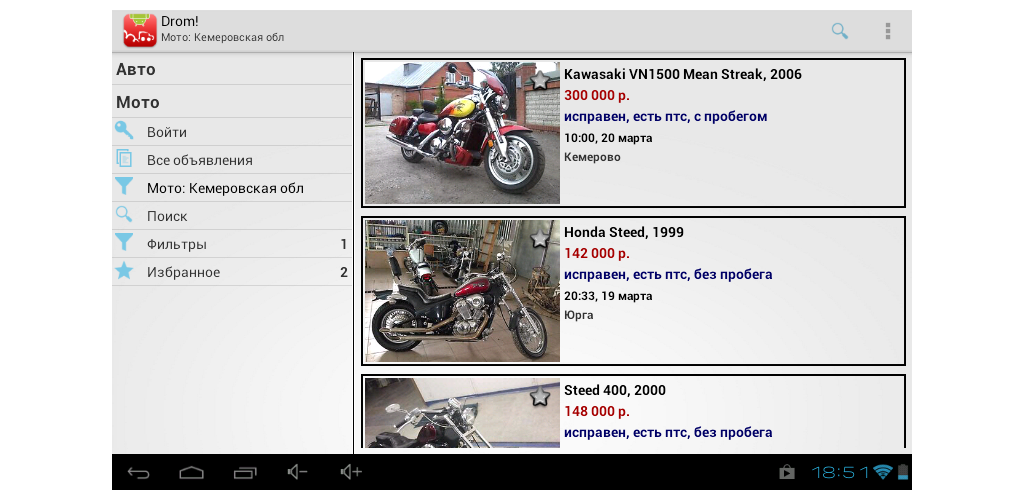Click Honda Steed's 'исправен, есть птс, без пробега'
Image resolution: width=1024 pixels, height=500 pixels.
click(668, 275)
